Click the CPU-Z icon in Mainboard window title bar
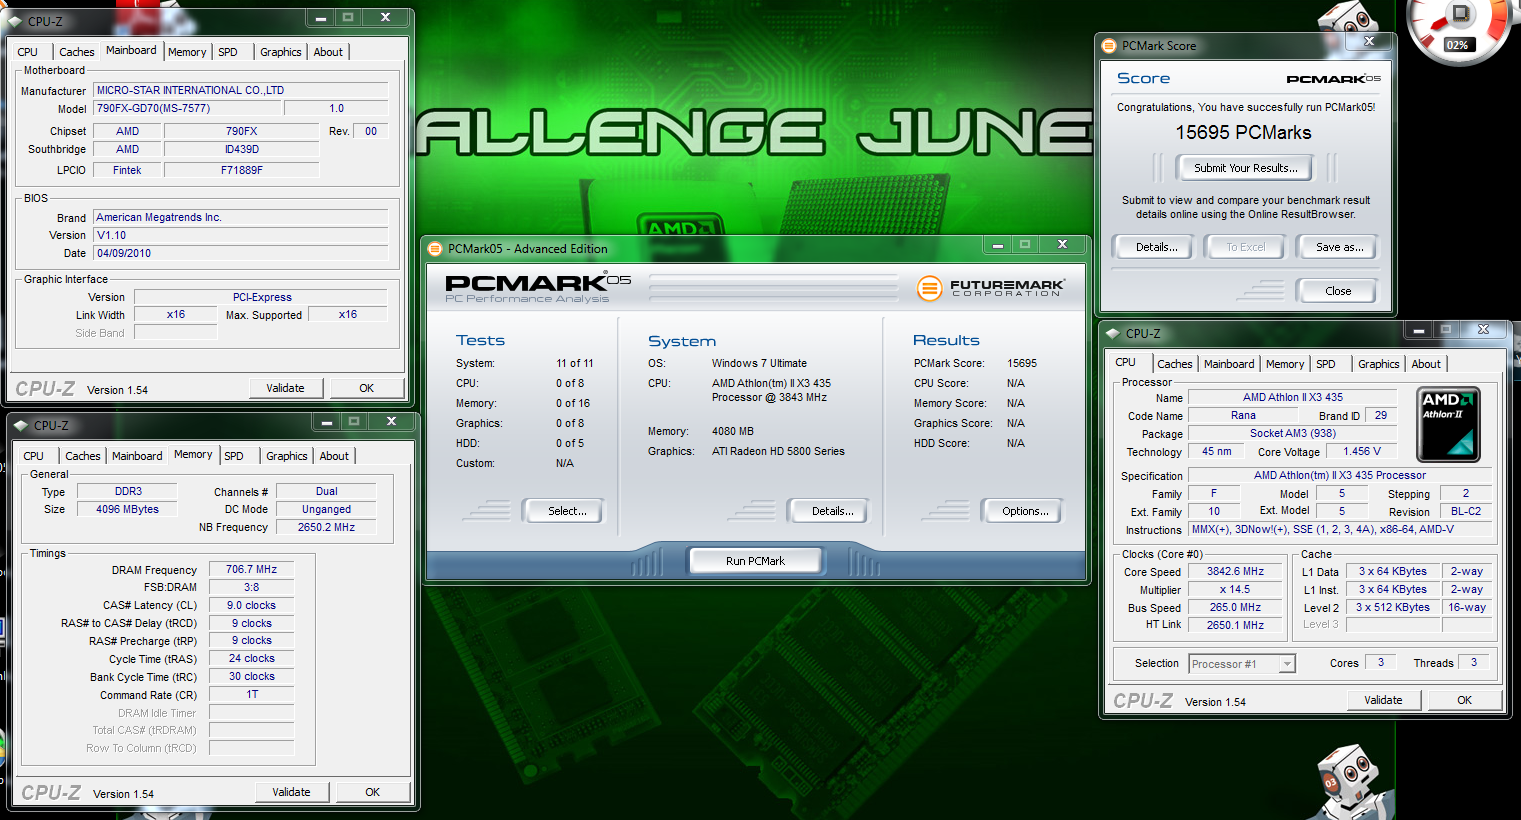This screenshot has height=820, width=1521. click(x=17, y=21)
